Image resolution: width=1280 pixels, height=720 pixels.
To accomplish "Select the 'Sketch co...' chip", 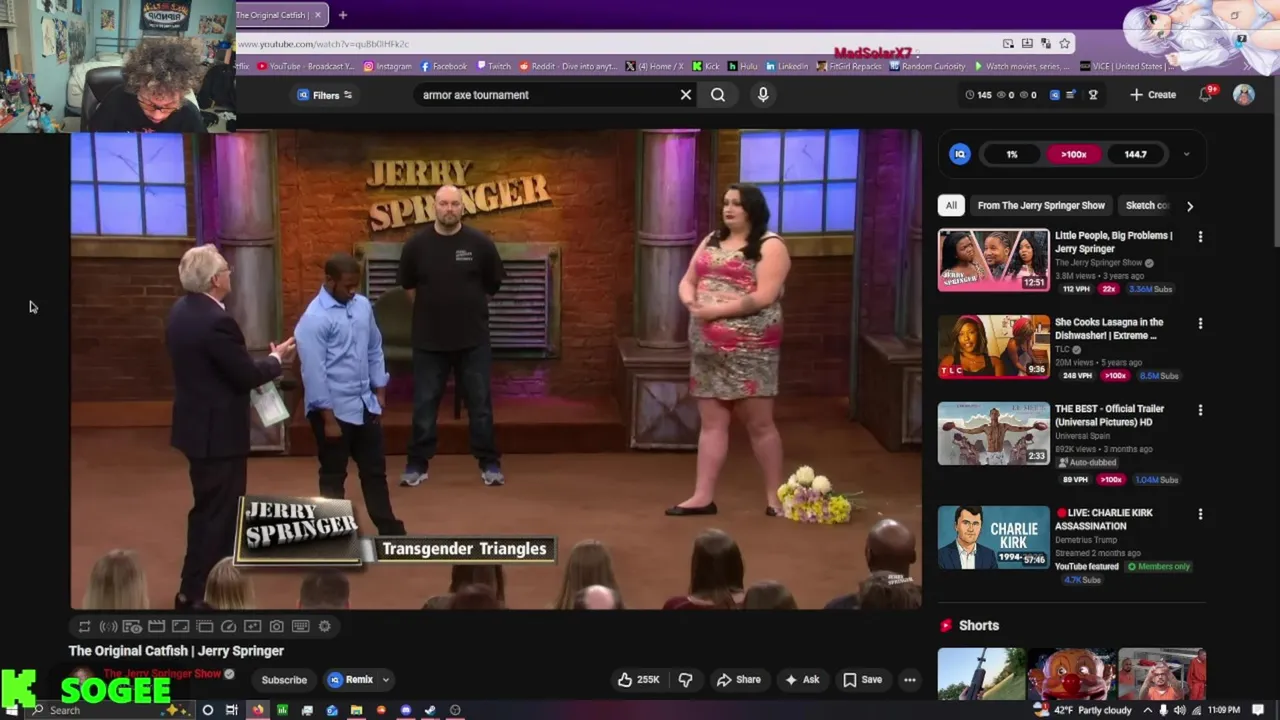I will (1147, 205).
